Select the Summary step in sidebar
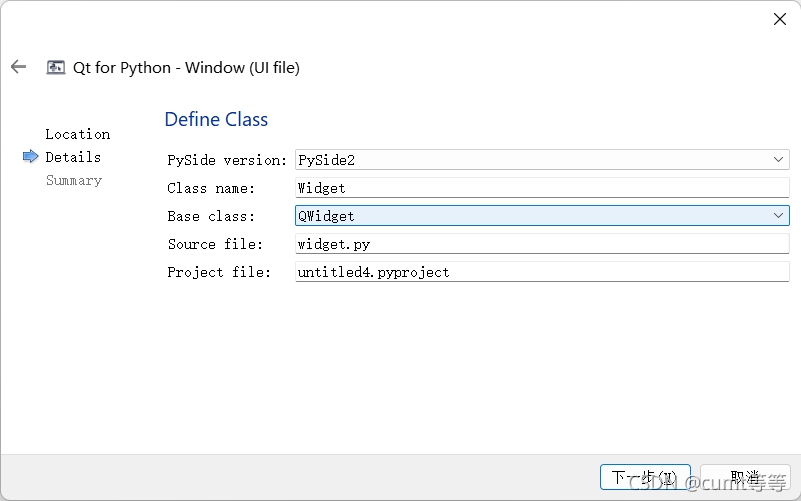This screenshot has width=801, height=501. (x=74, y=180)
